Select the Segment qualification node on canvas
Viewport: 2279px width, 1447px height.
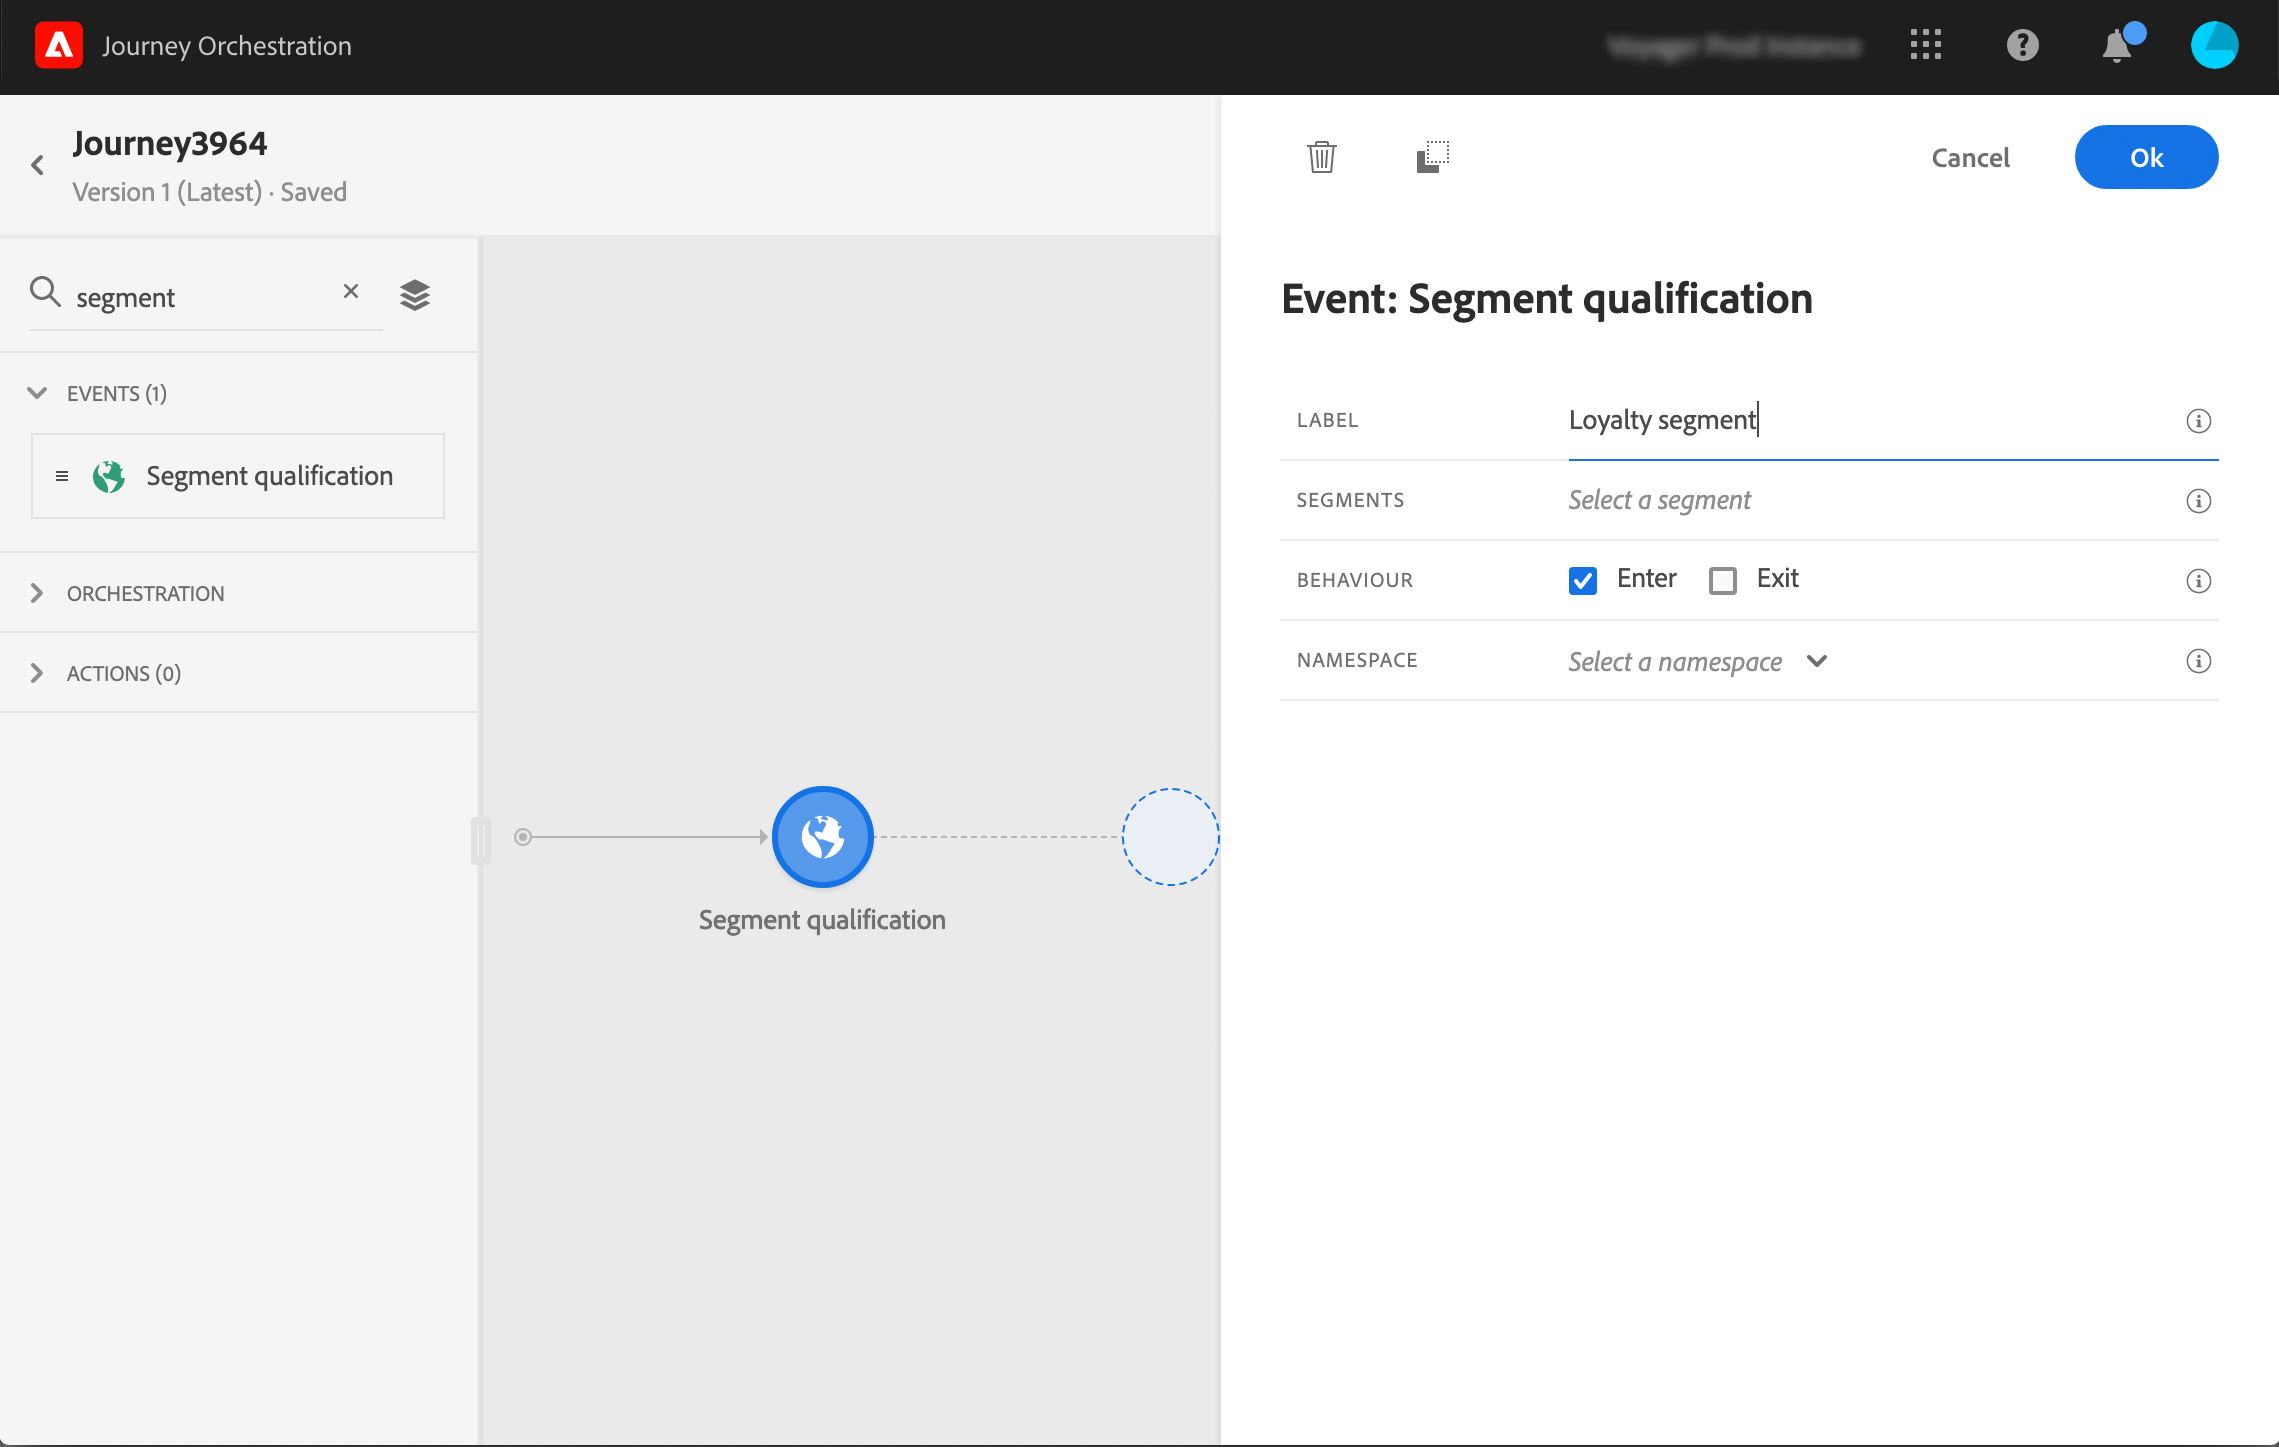tap(822, 837)
